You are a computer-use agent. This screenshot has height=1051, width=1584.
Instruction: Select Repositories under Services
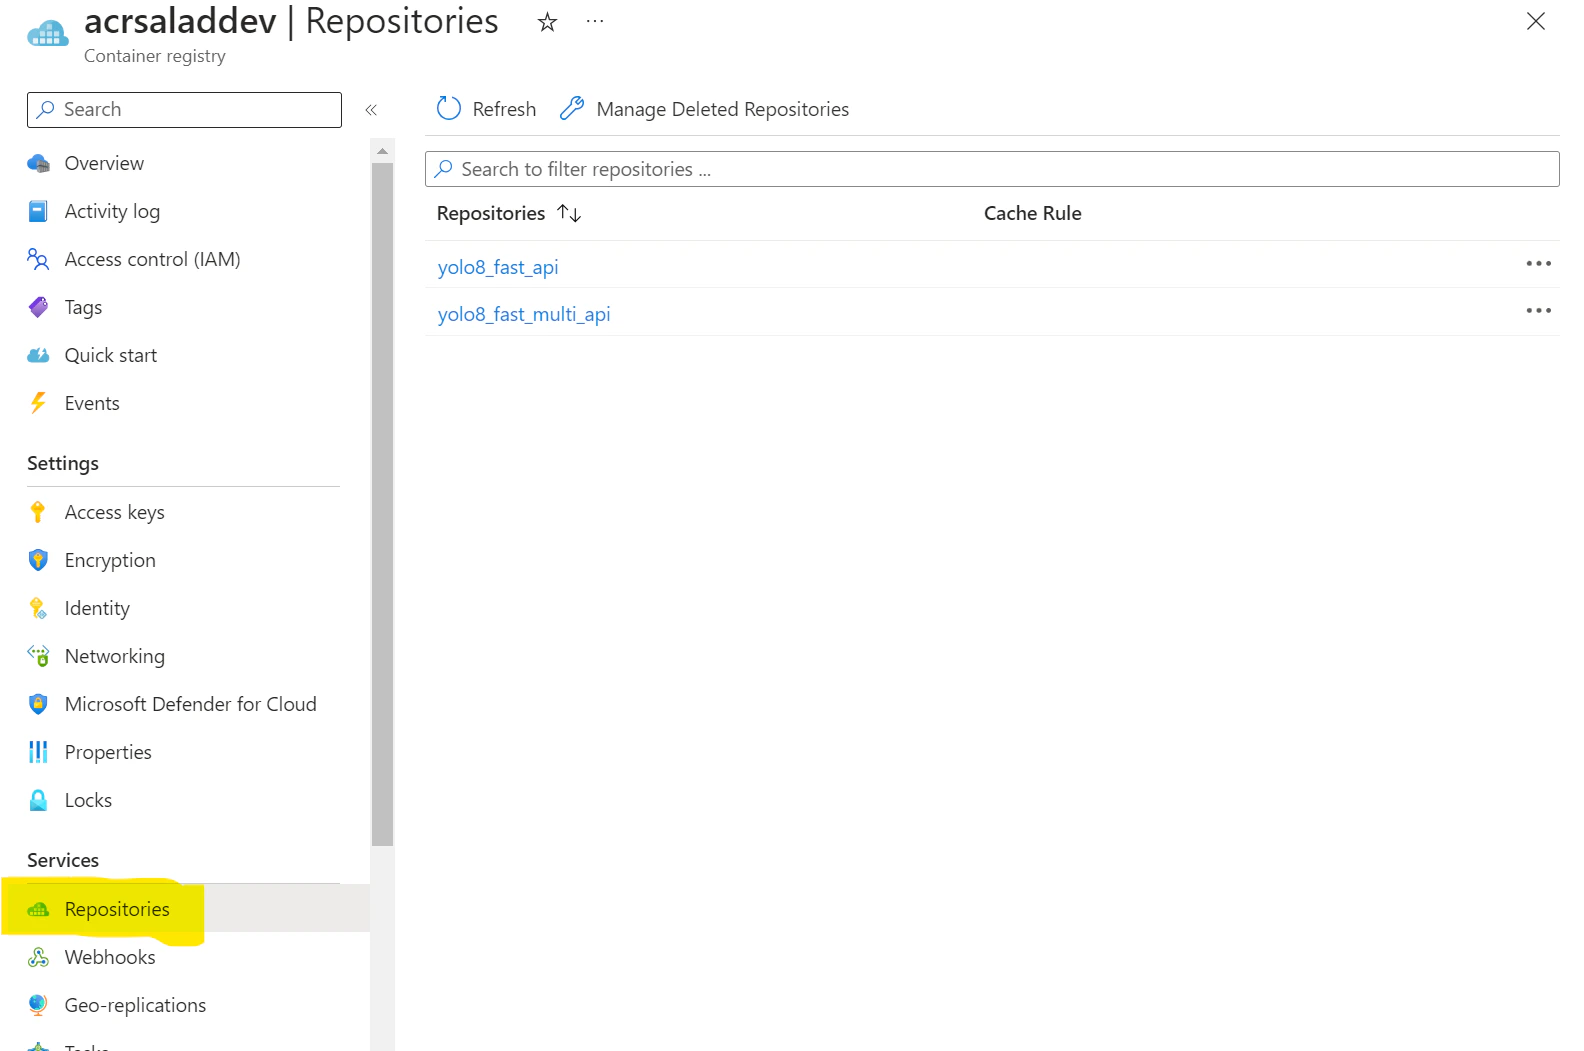[x=117, y=909]
